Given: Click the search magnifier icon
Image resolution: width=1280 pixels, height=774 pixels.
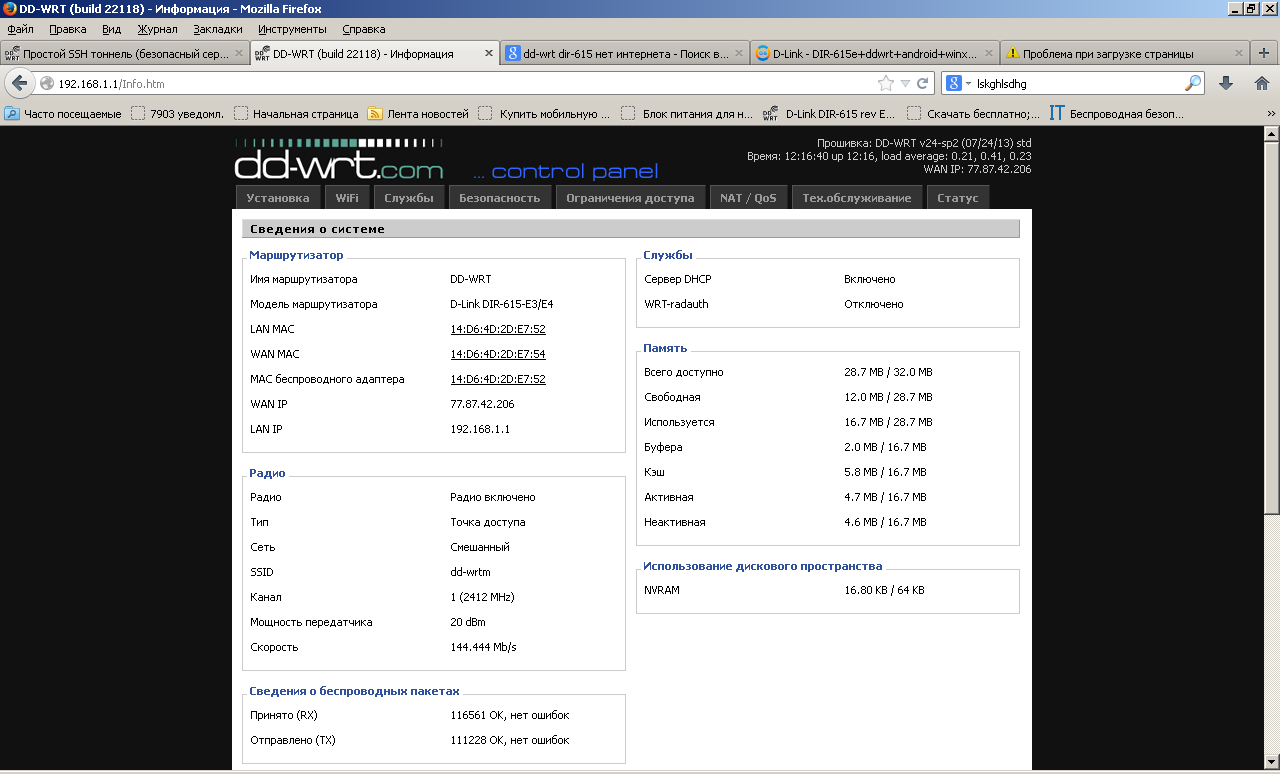Looking at the screenshot, I should 1193,84.
